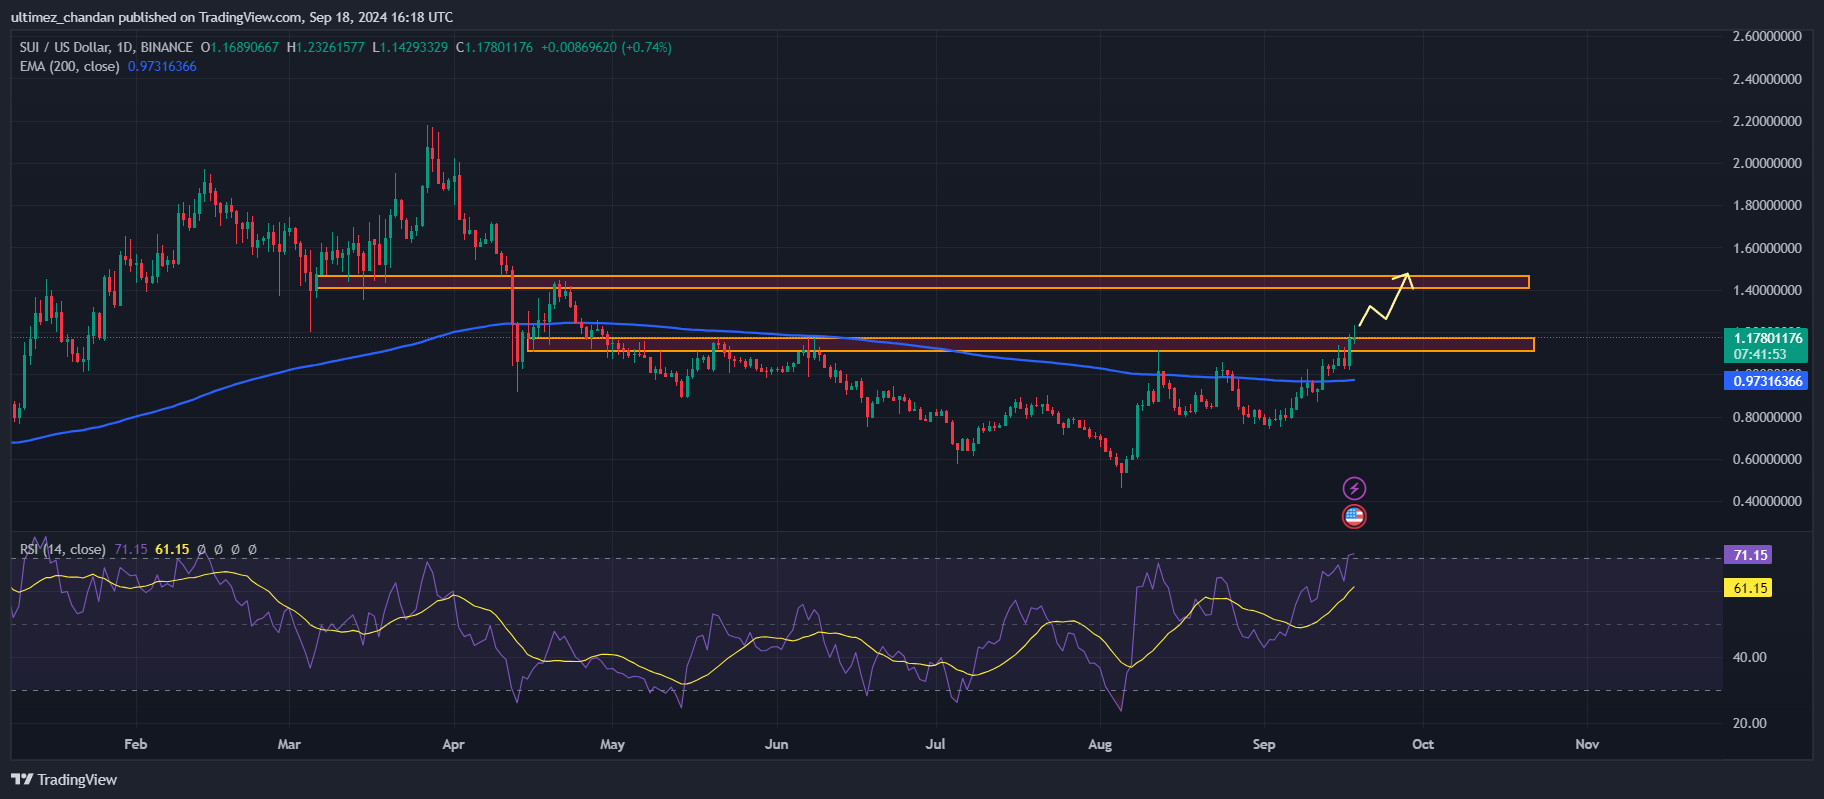
Task: Click the 1.40000000 price axis label
Action: [x=1767, y=290]
